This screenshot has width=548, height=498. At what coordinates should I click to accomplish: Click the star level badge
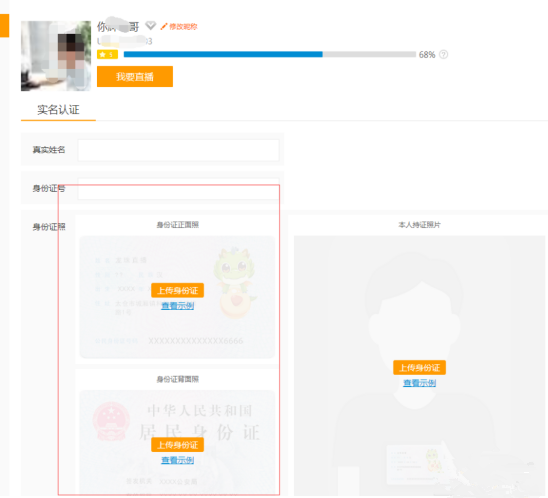point(107,55)
